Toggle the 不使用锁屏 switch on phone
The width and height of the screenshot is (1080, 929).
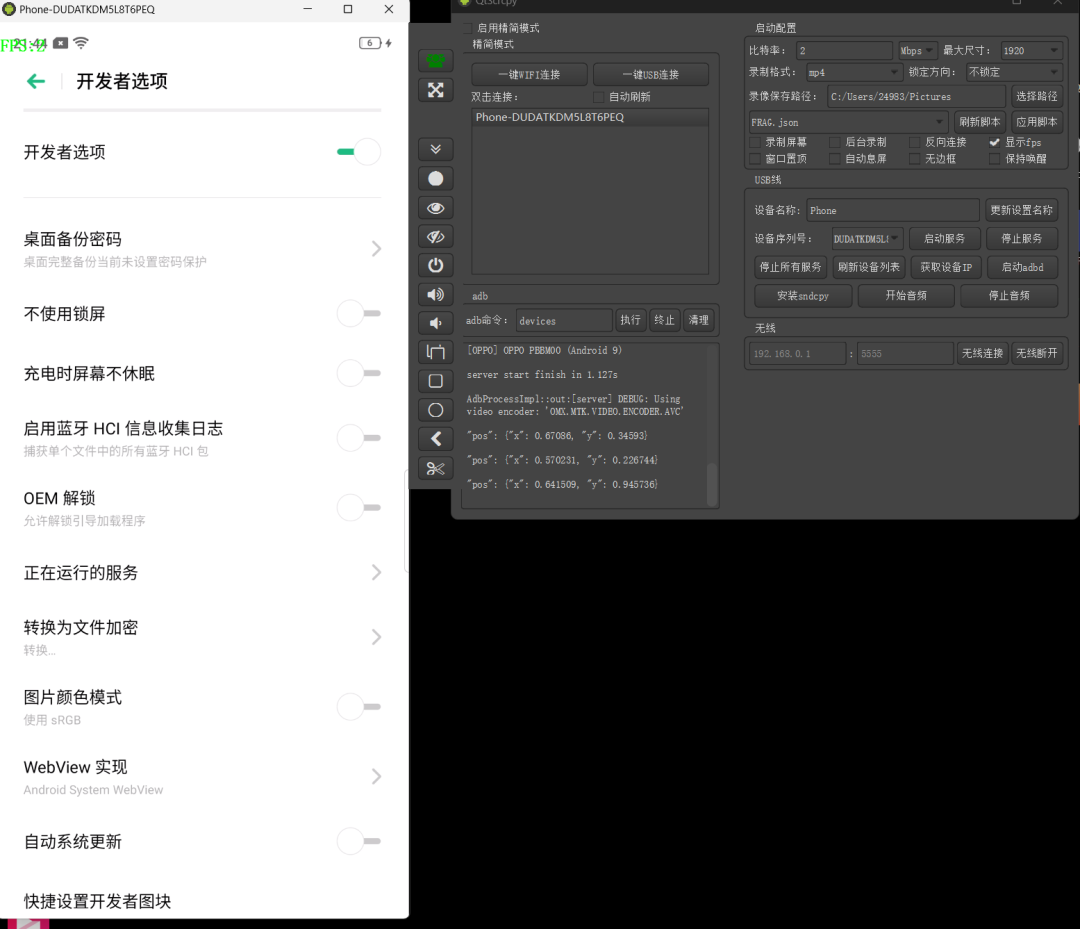click(358, 314)
